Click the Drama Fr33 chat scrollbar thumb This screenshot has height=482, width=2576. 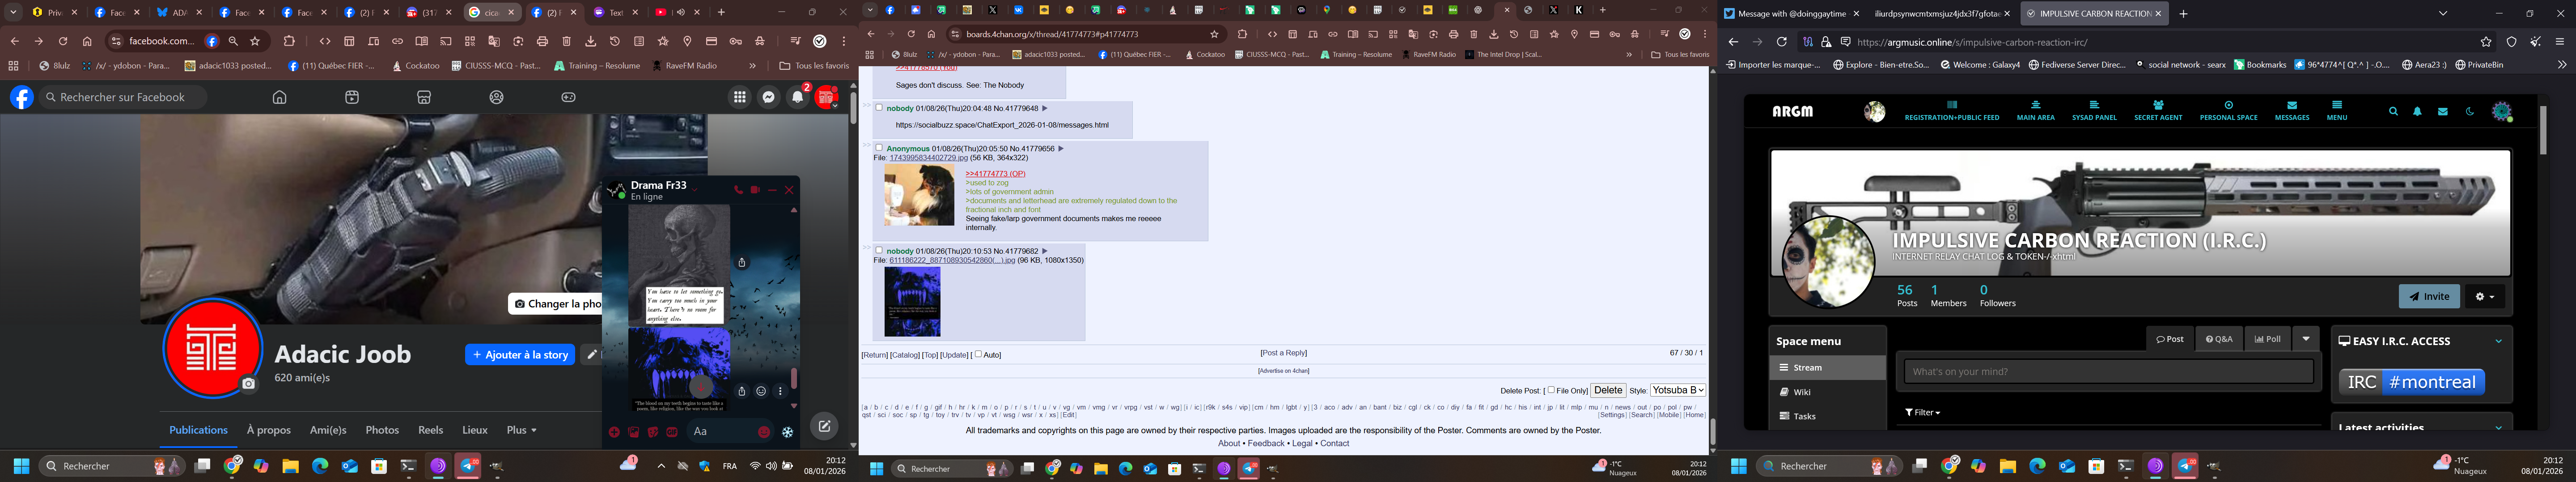tap(794, 378)
